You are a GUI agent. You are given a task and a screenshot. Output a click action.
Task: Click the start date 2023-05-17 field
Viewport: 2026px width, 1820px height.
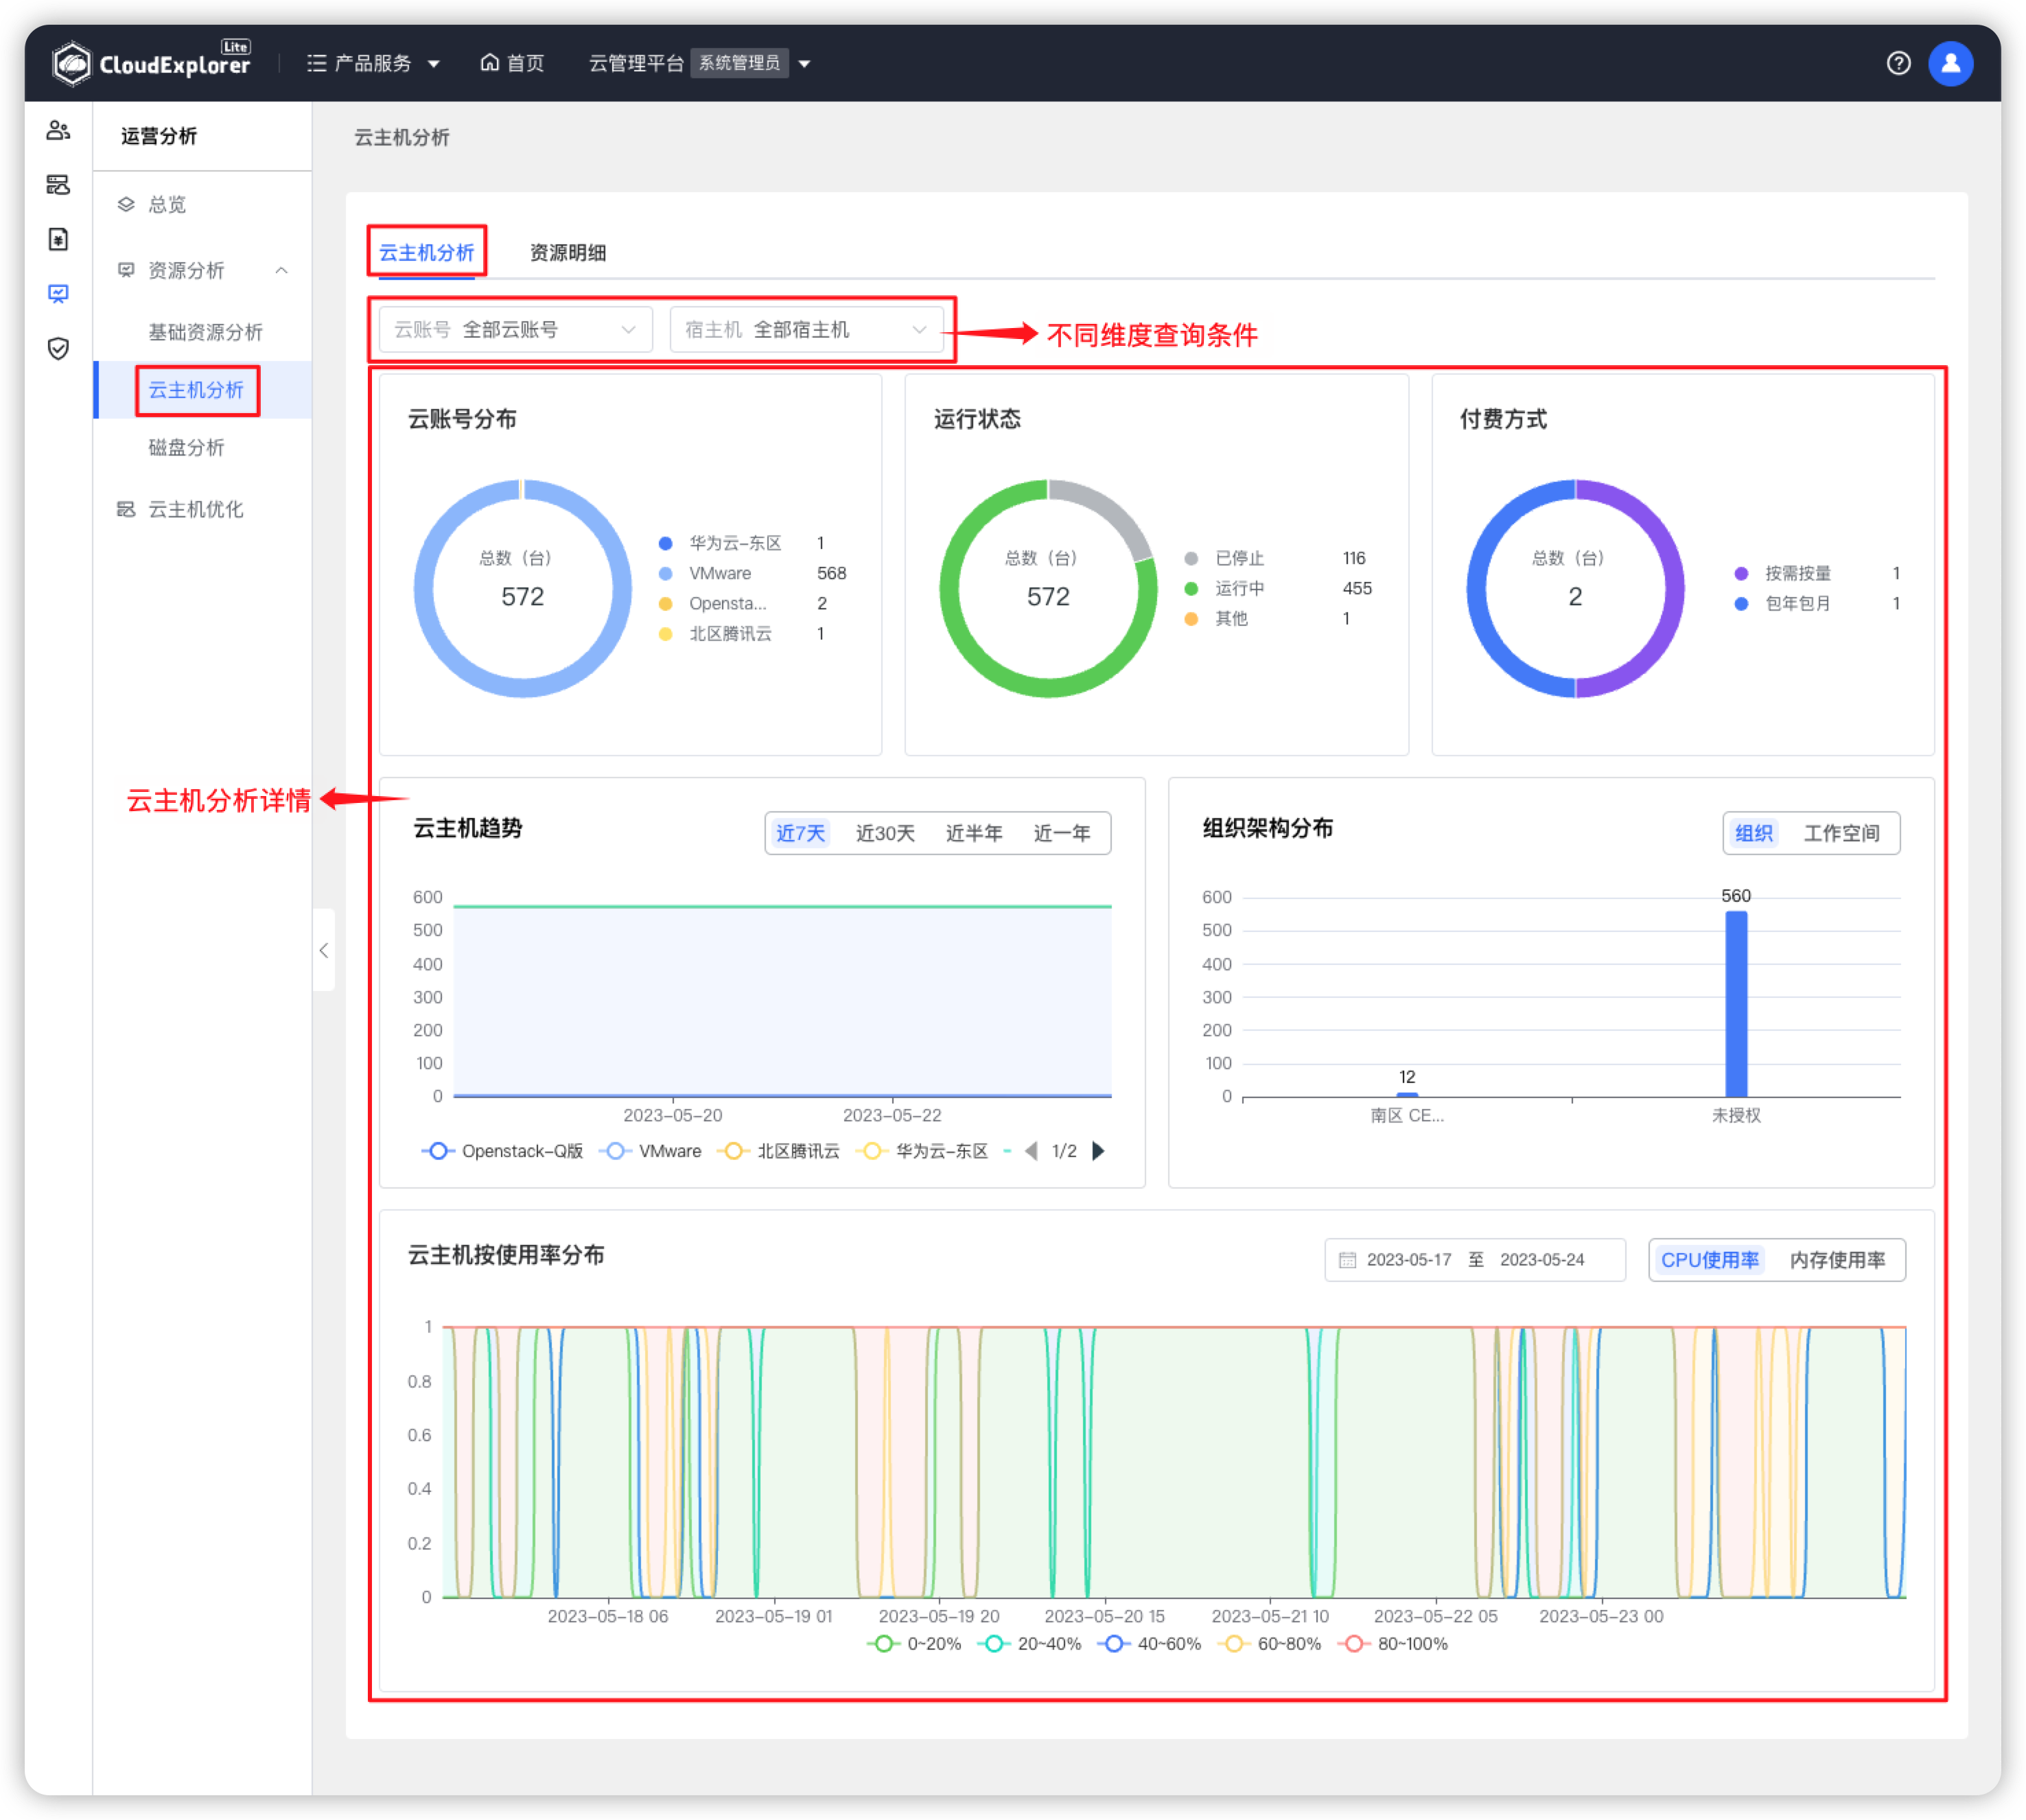pos(1408,1259)
